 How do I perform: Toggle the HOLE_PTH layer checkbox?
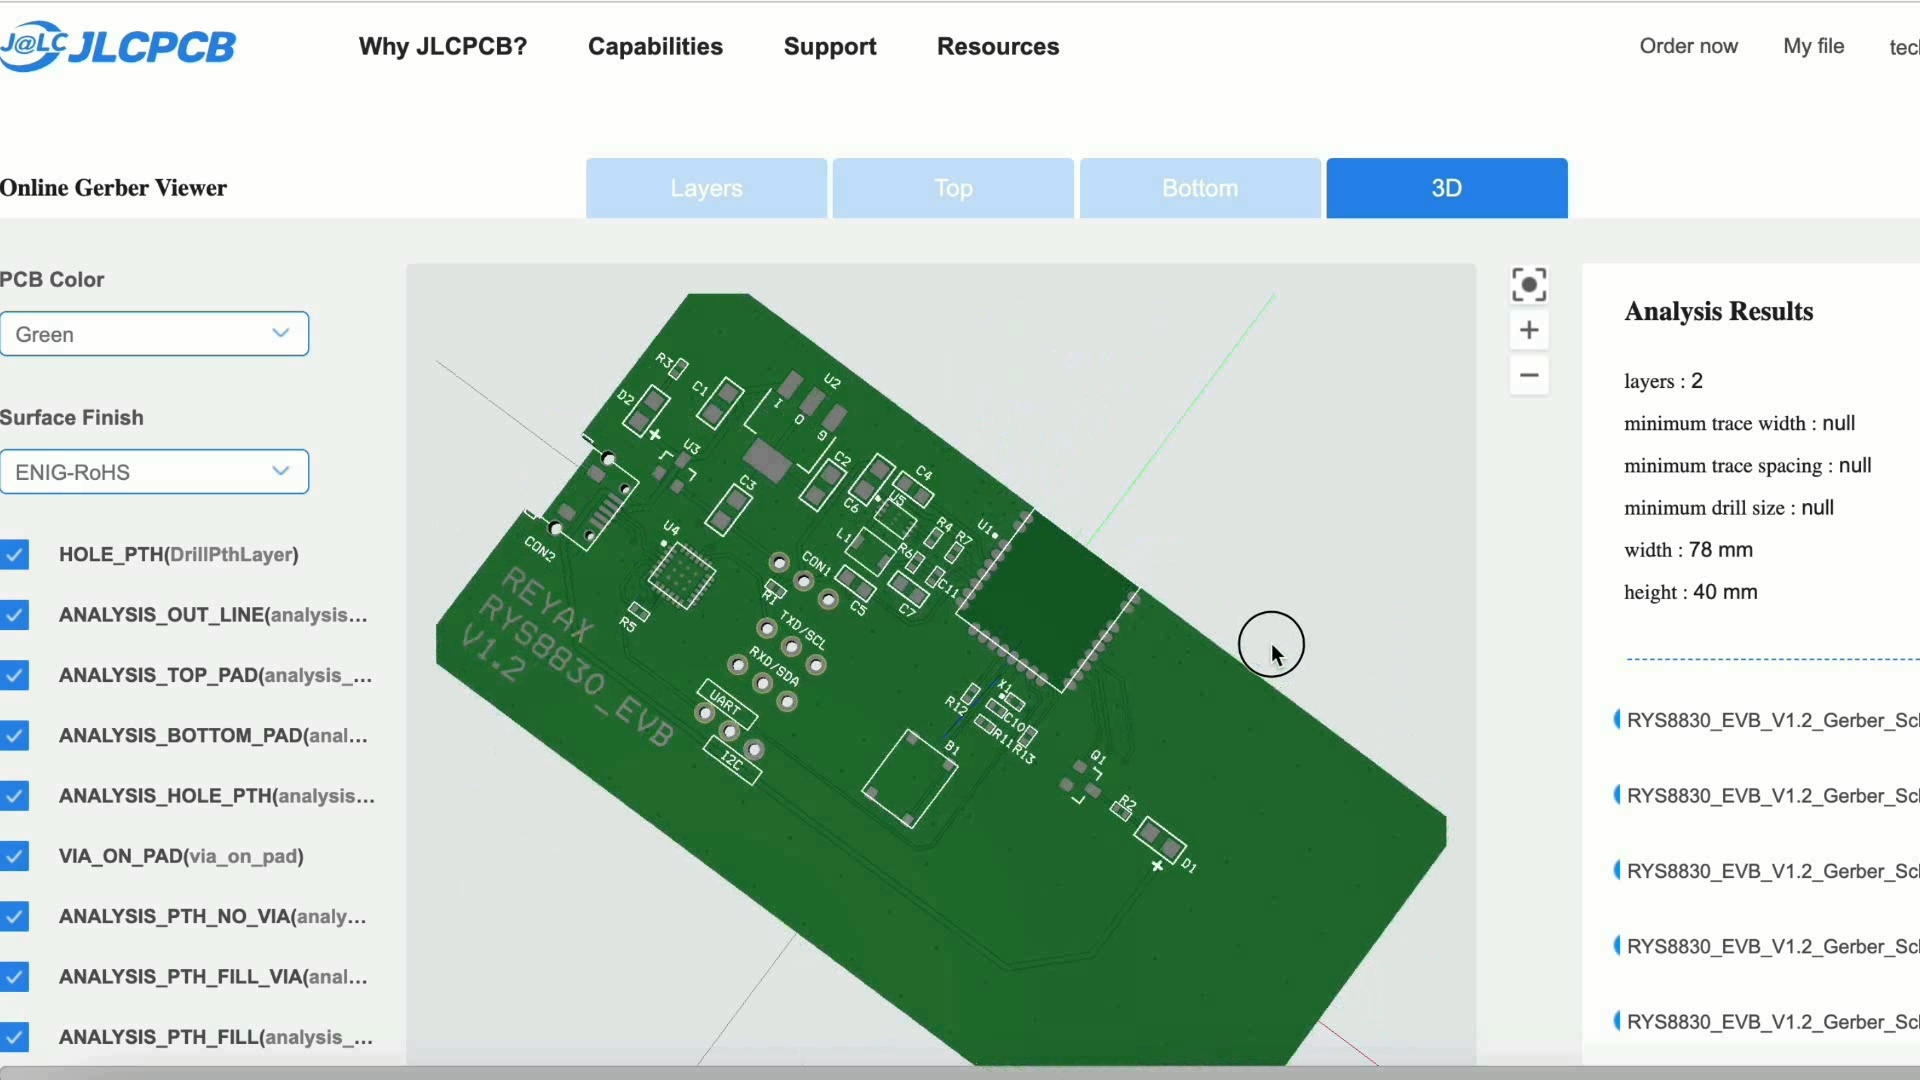click(x=14, y=554)
